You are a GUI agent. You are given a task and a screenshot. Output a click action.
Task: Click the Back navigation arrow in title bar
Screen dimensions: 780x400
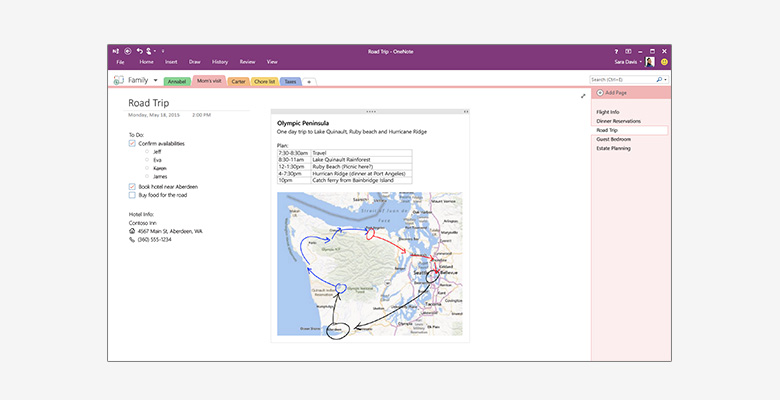(x=127, y=50)
